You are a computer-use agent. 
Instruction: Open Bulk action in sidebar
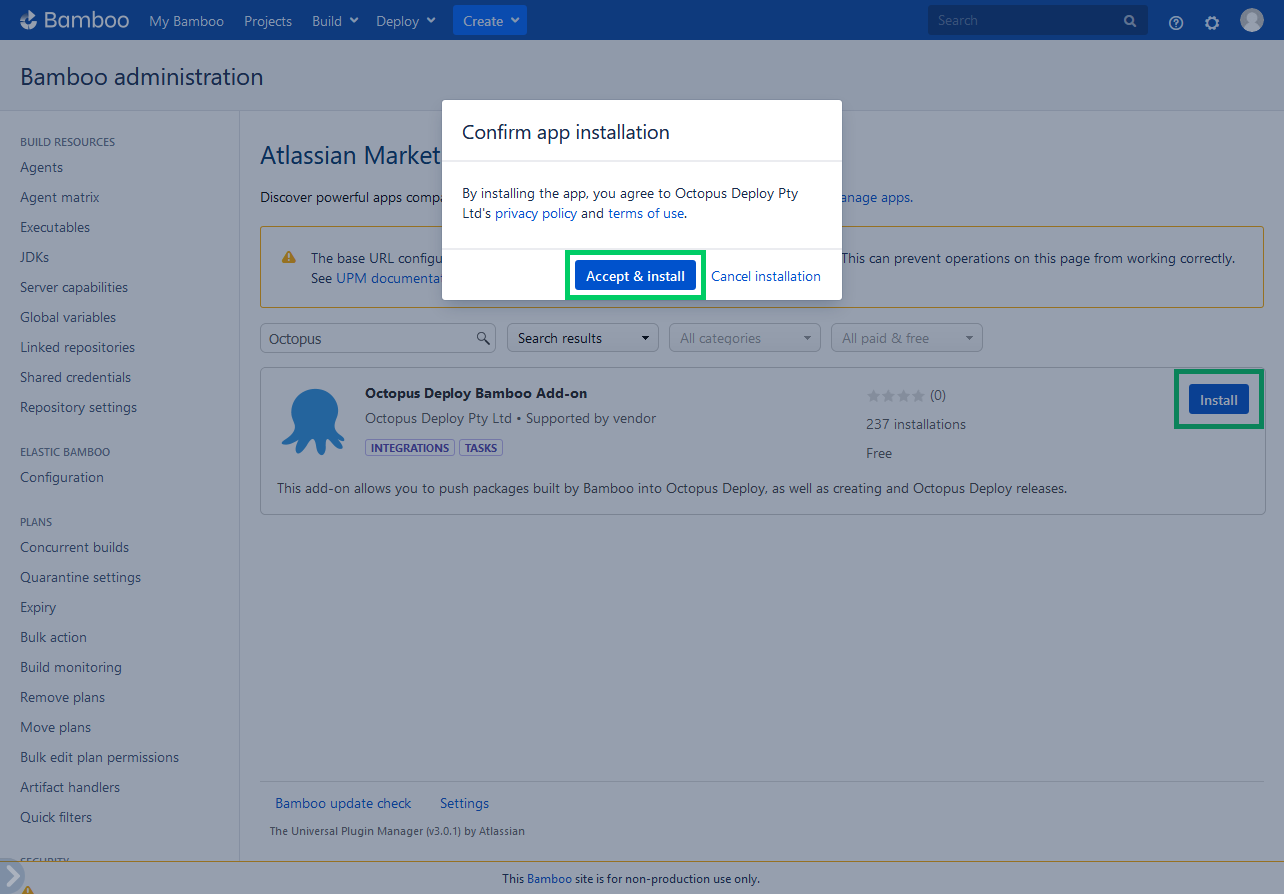[53, 637]
